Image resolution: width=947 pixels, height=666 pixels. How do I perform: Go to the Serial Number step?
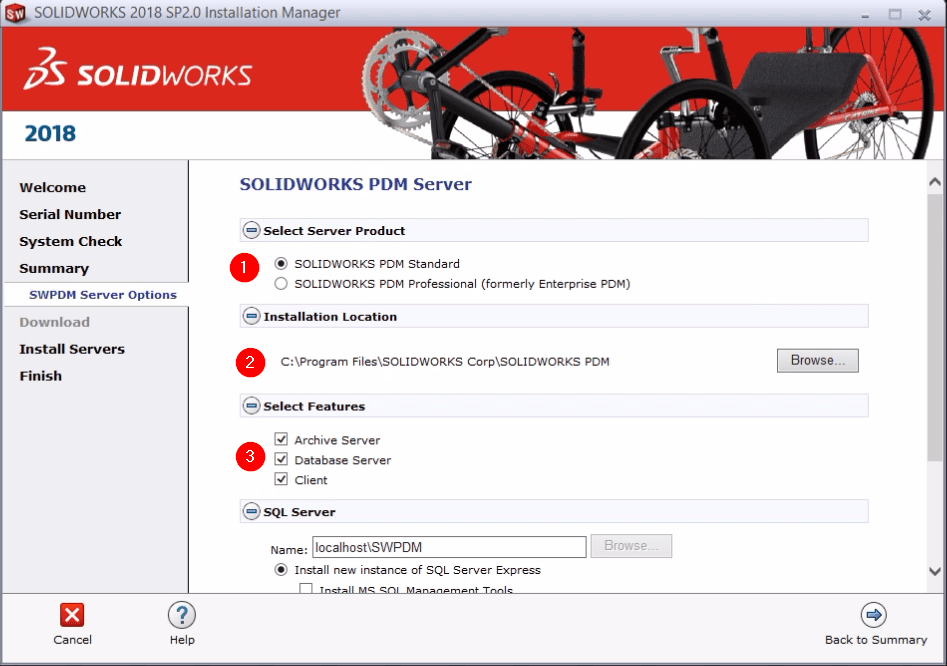pyautogui.click(x=70, y=214)
